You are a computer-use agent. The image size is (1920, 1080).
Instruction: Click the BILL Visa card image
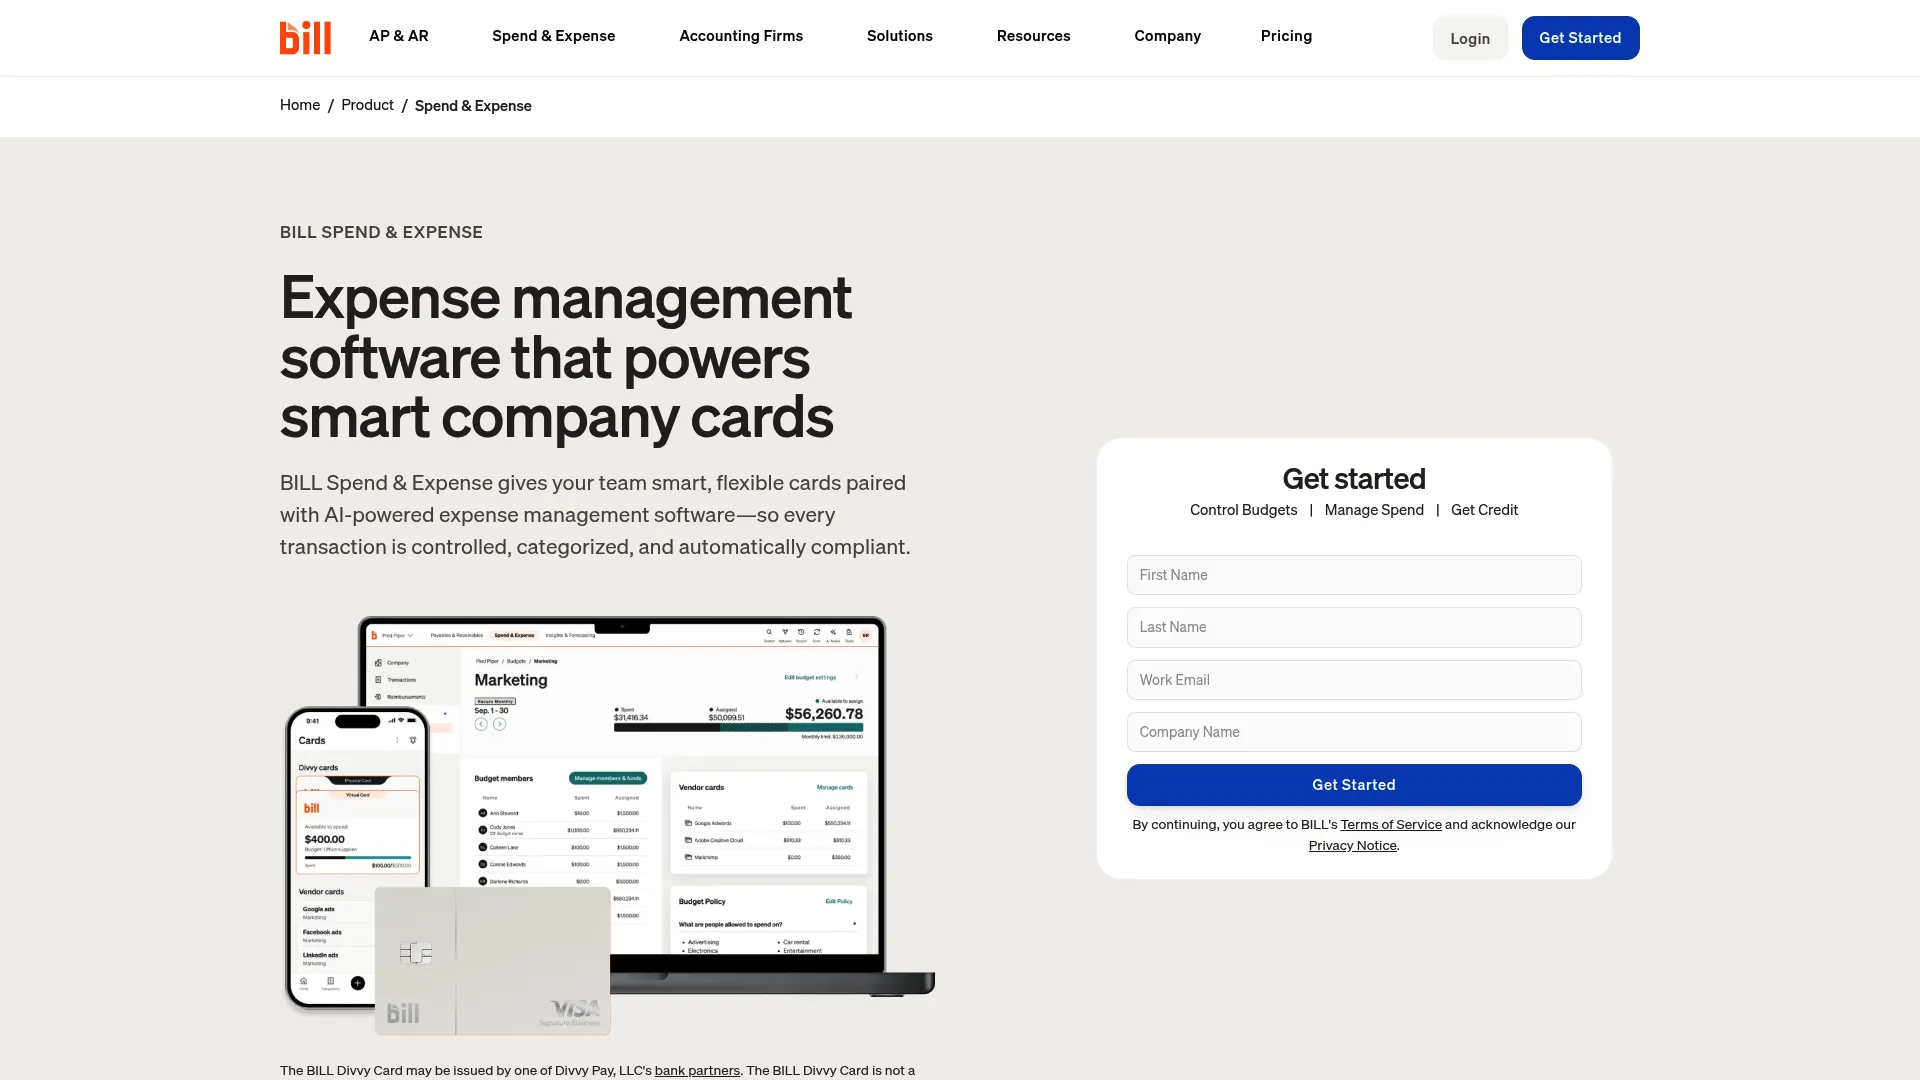click(492, 961)
